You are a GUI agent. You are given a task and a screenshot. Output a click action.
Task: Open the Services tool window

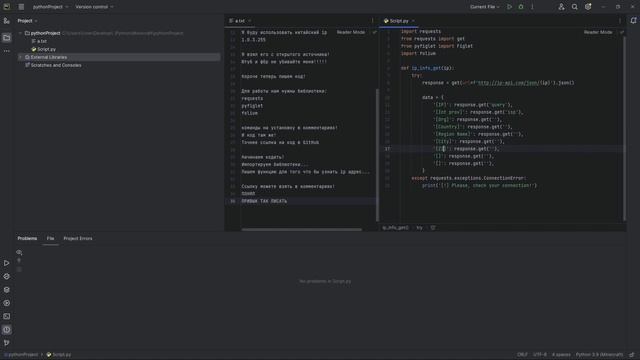[7, 303]
